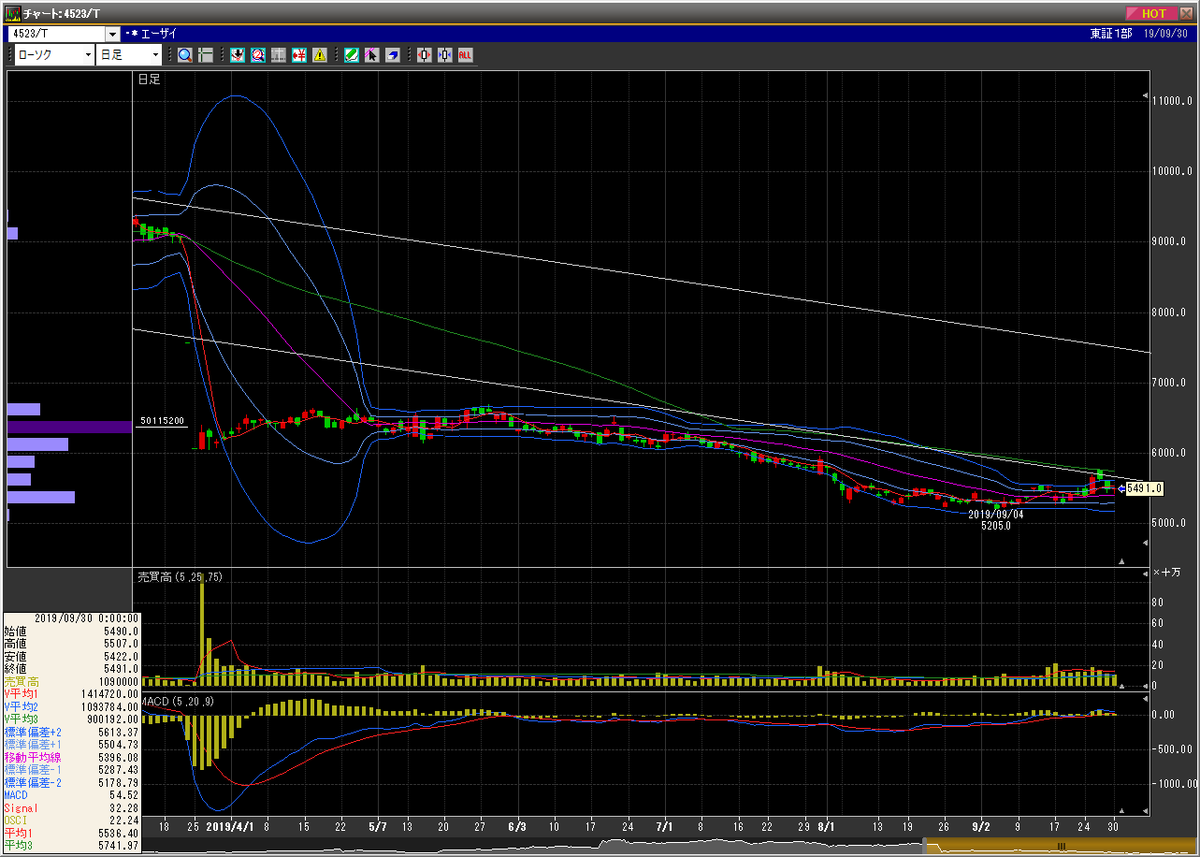Click the 50115200 volume profile label
The width and height of the screenshot is (1200, 857).
tap(161, 421)
